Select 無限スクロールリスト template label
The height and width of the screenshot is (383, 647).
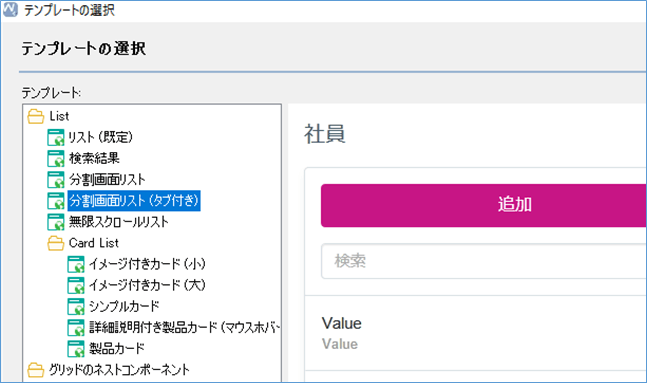coord(118,222)
